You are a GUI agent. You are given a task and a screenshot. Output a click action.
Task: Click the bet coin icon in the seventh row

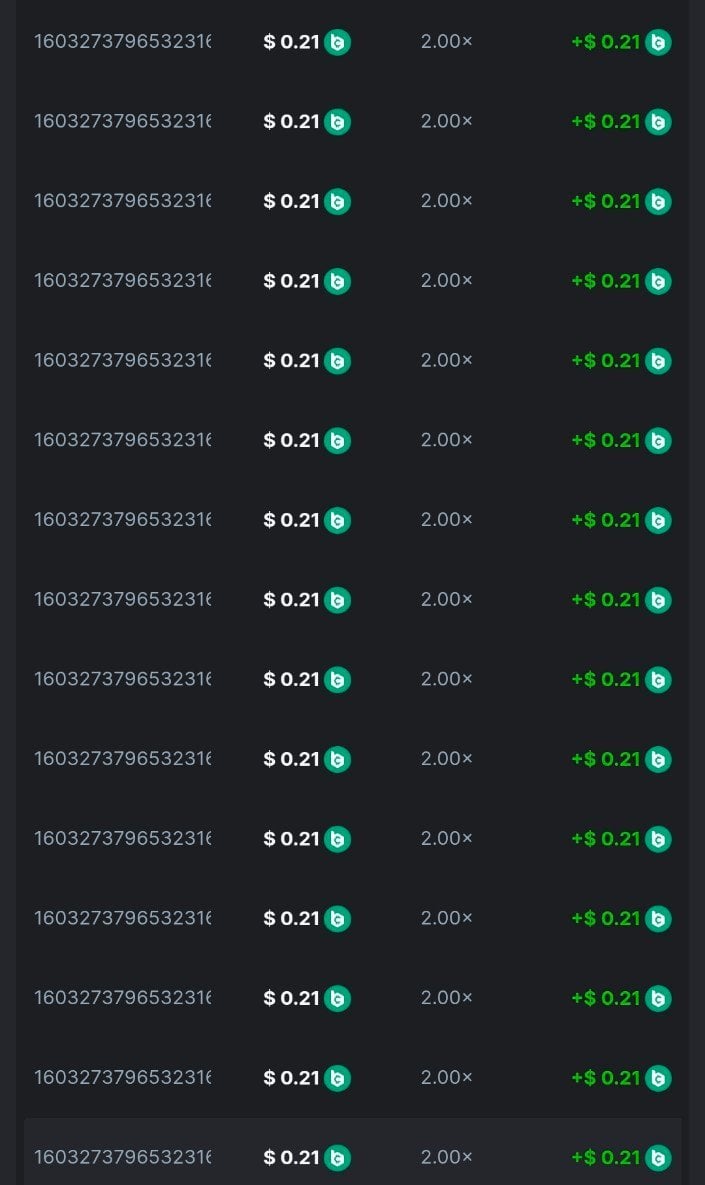point(337,521)
